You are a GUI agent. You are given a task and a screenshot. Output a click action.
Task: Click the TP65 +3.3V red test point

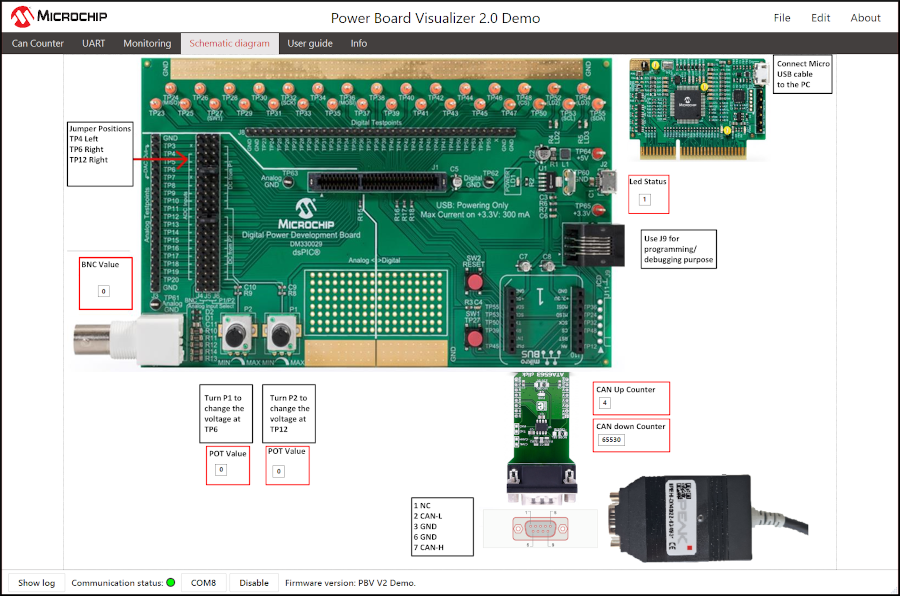coord(598,210)
